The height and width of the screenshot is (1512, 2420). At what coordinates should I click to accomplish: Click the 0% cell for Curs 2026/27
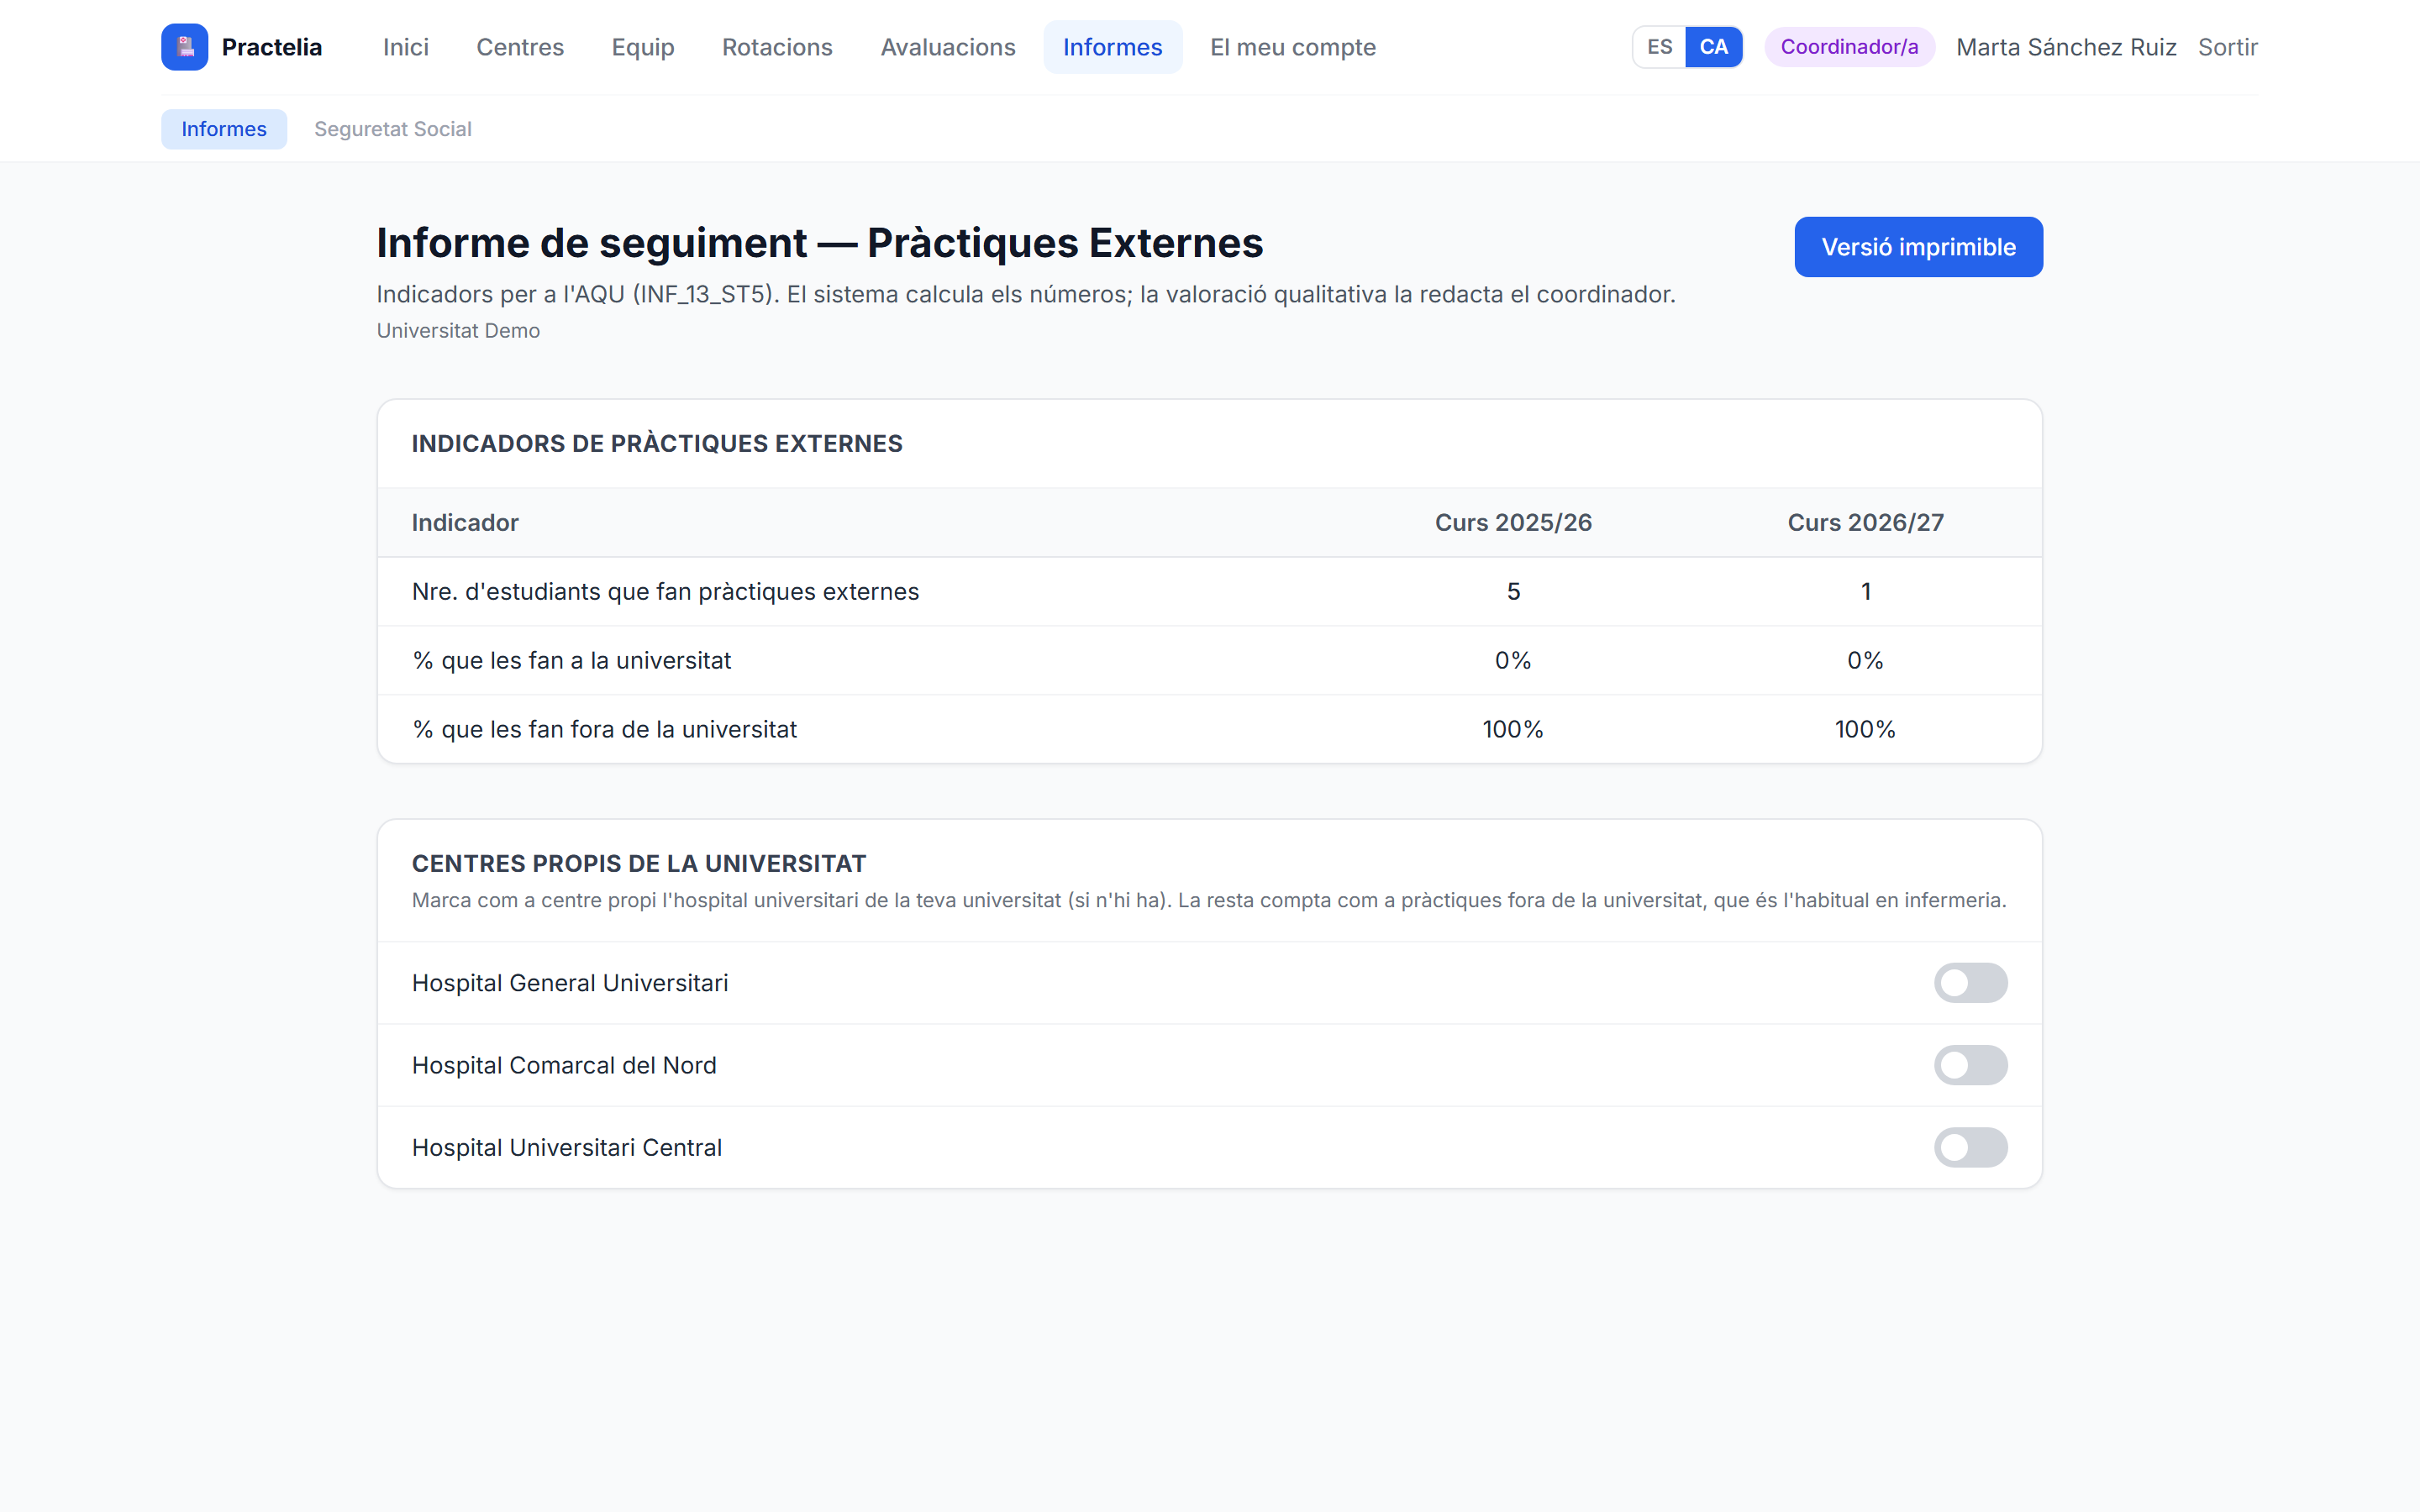[1865, 661]
